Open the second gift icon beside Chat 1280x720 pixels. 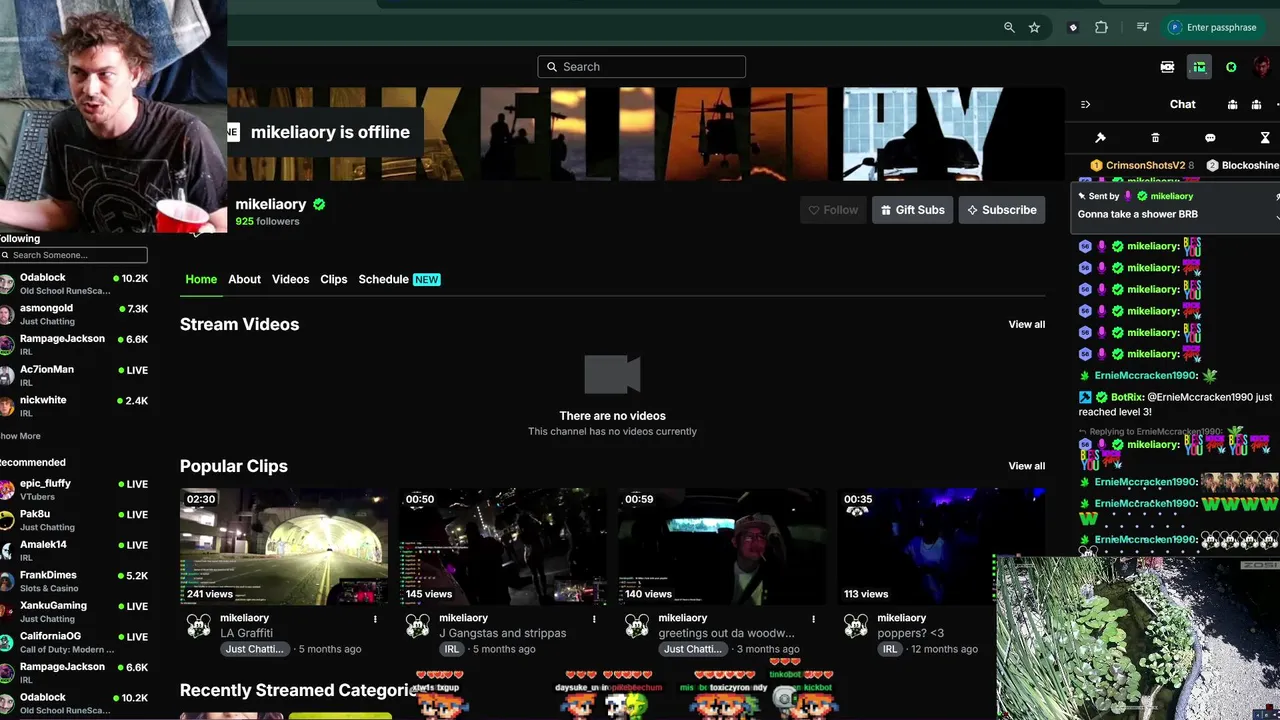[1256, 104]
